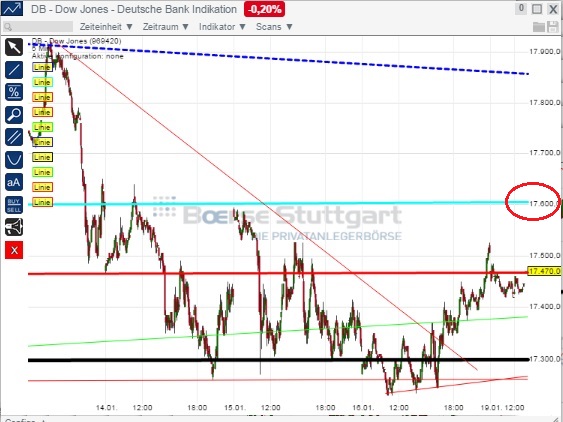This screenshot has height=422, width=563.
Task: Click the cyan-bordered Linie label
Action: [x=42, y=82]
